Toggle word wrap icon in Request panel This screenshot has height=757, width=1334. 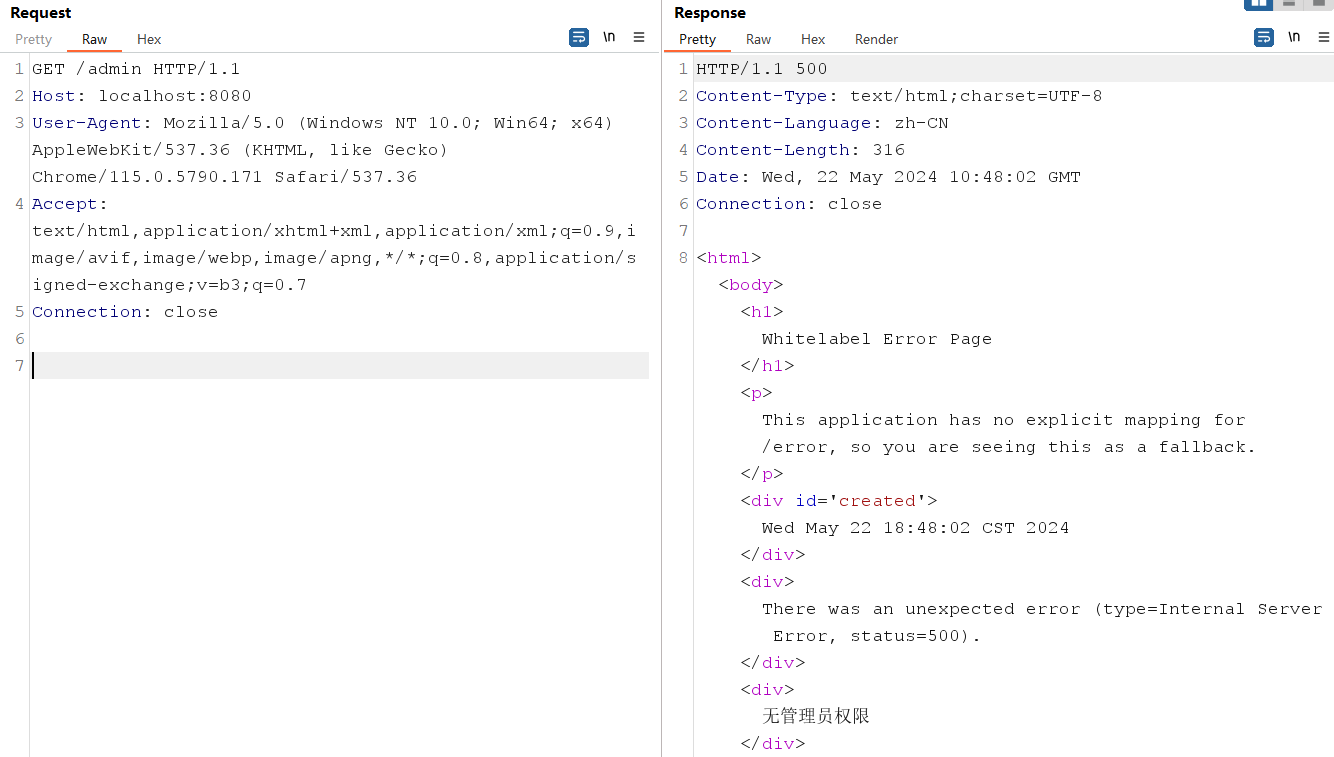pyautogui.click(x=579, y=38)
